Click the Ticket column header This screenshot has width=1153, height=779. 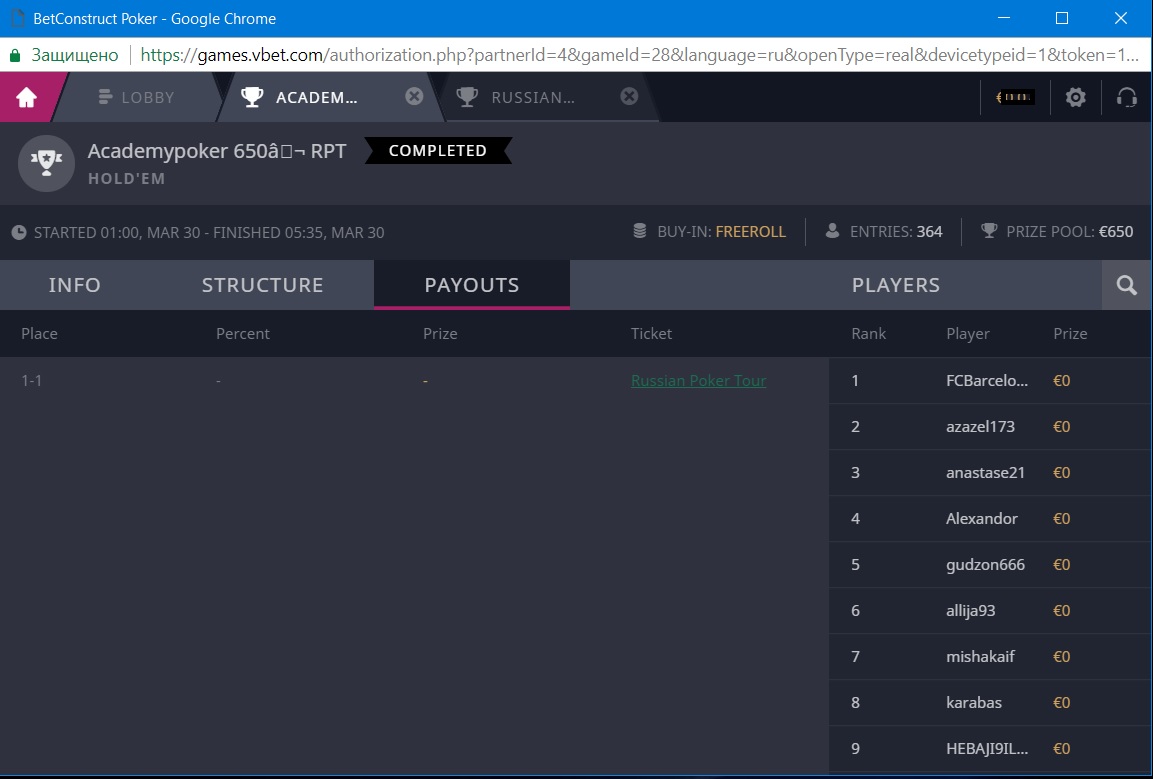point(652,334)
